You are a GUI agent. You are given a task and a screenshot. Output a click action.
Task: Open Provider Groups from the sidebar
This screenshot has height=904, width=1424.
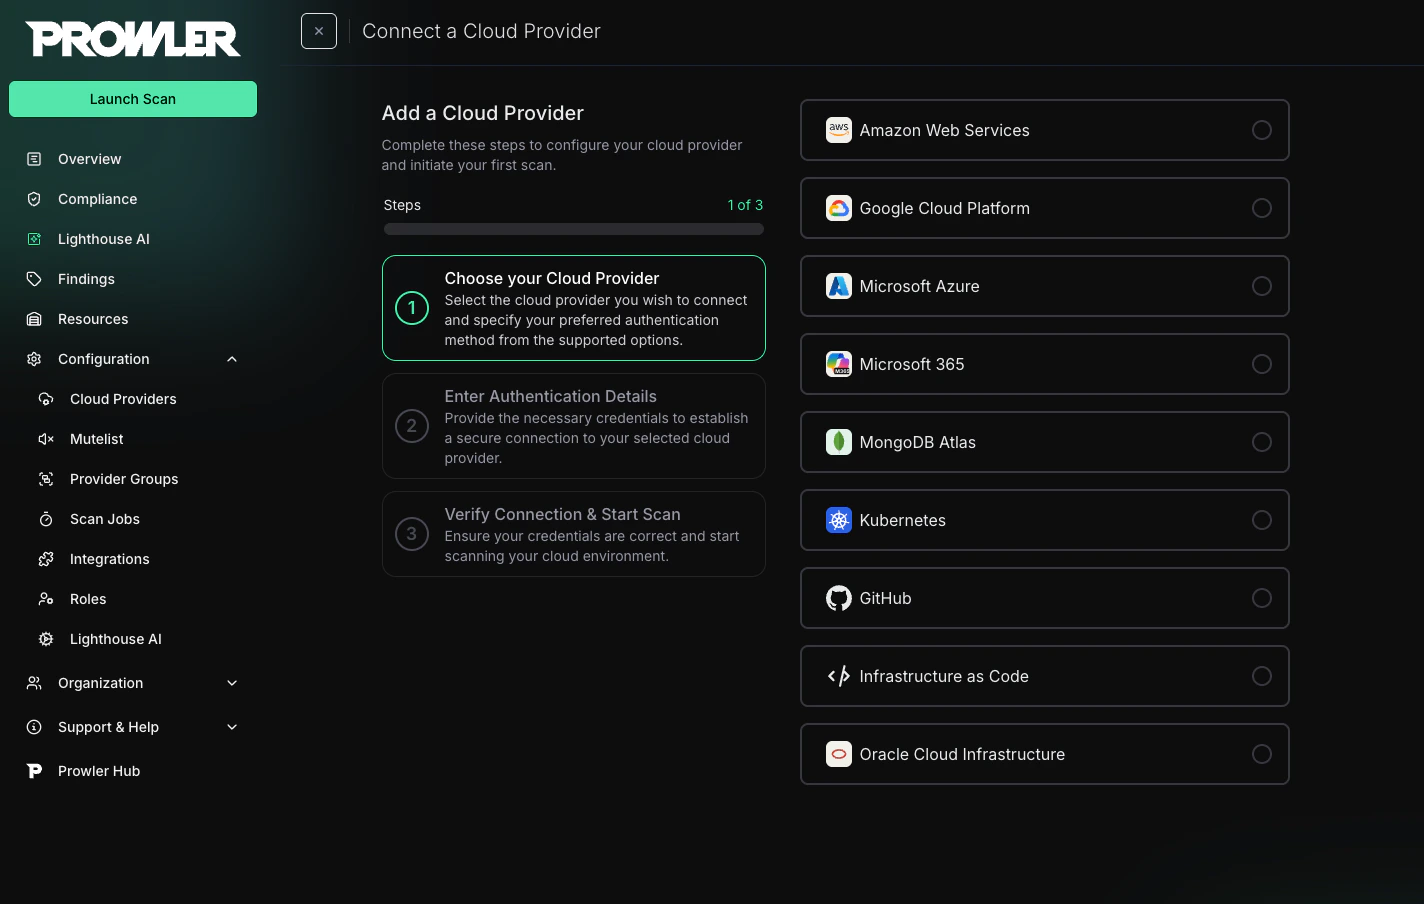point(124,479)
